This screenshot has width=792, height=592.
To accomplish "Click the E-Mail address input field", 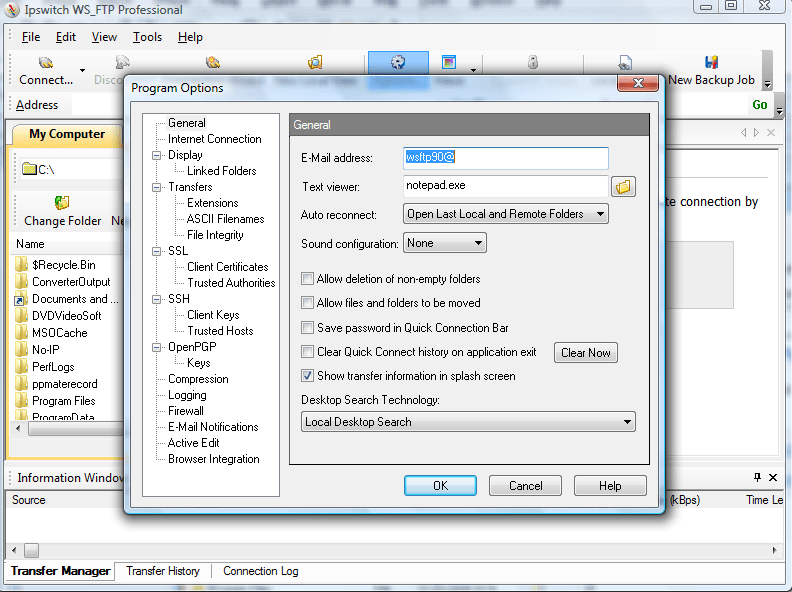I will [506, 158].
